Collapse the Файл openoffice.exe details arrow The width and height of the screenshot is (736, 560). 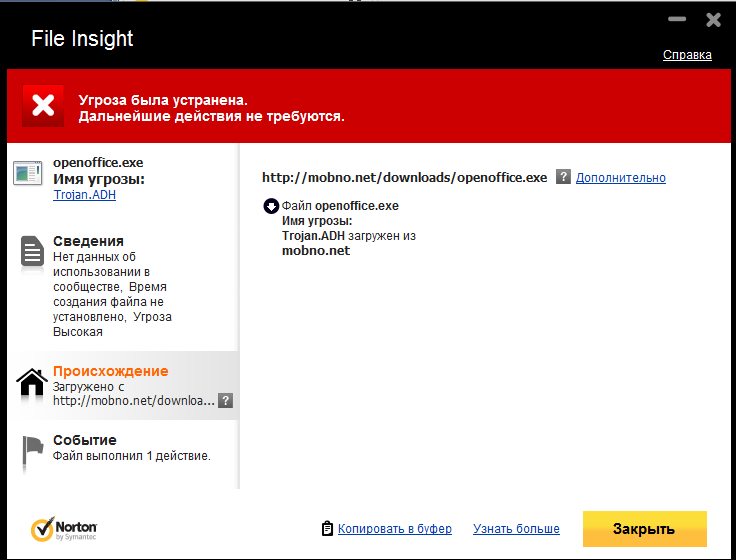point(270,206)
